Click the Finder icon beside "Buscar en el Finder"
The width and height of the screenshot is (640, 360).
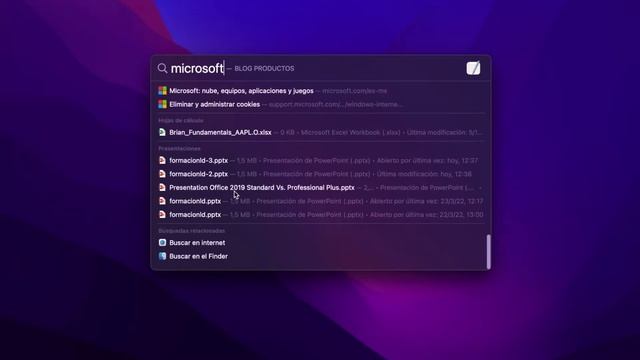[x=162, y=256]
